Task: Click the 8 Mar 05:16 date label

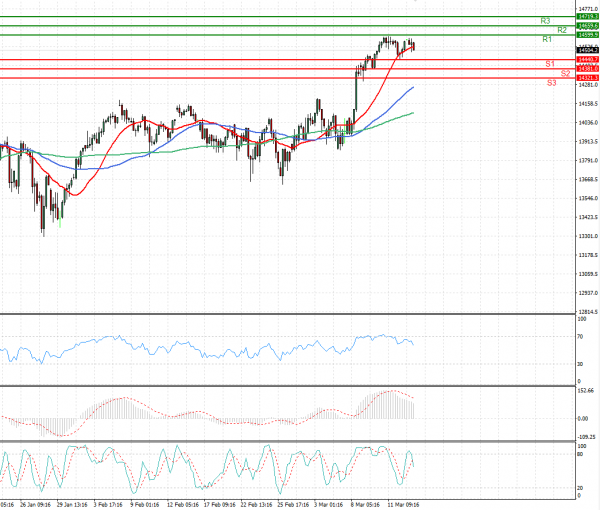Action: click(x=365, y=505)
